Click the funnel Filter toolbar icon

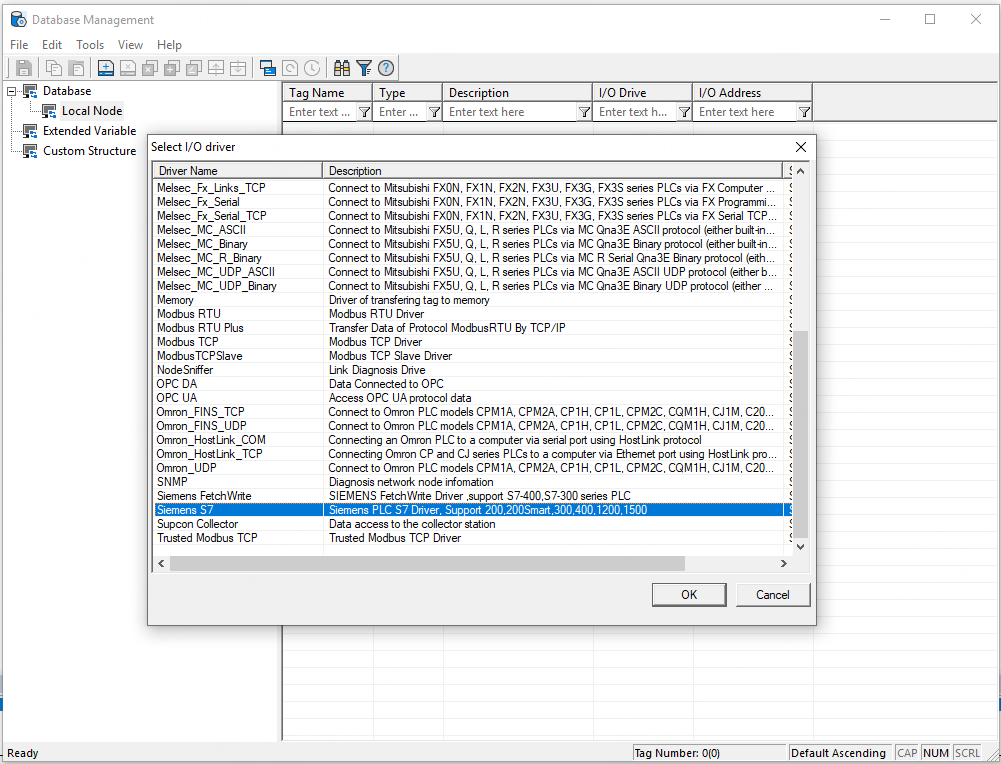click(x=364, y=68)
